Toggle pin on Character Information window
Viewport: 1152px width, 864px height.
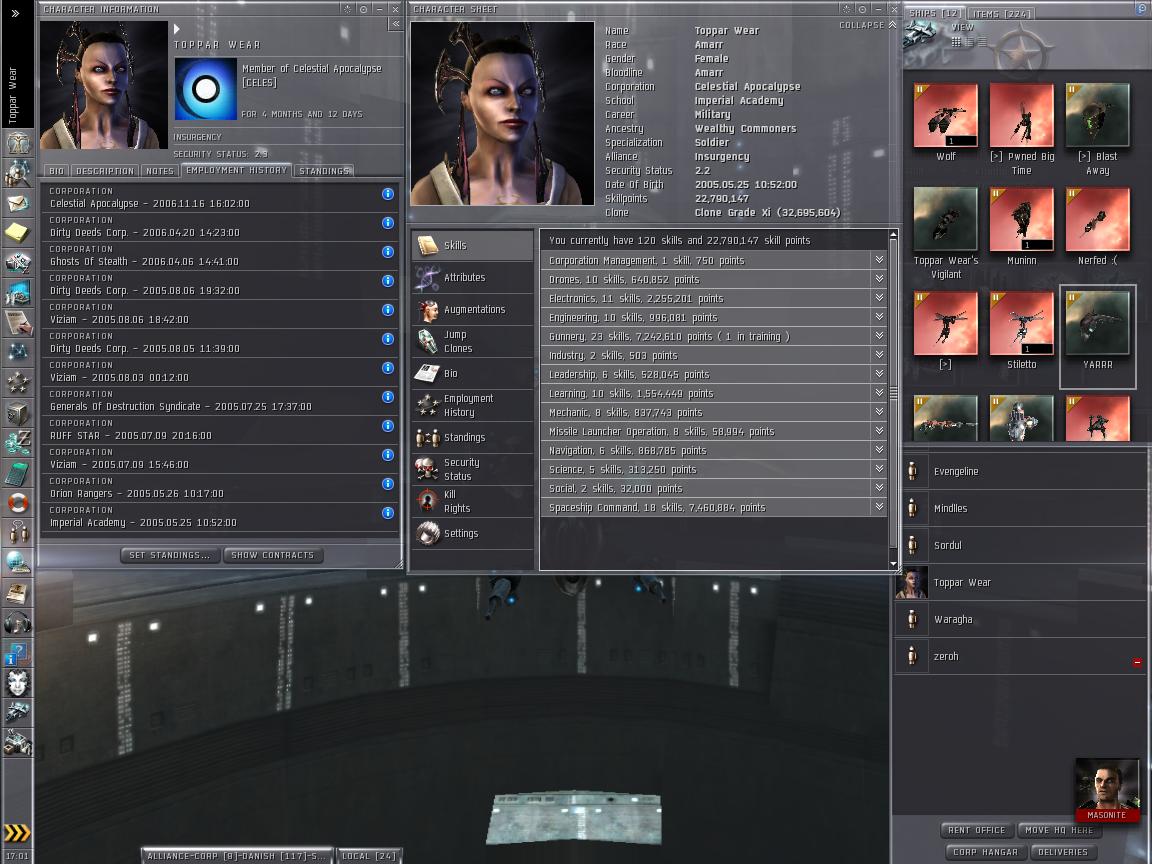pos(364,9)
